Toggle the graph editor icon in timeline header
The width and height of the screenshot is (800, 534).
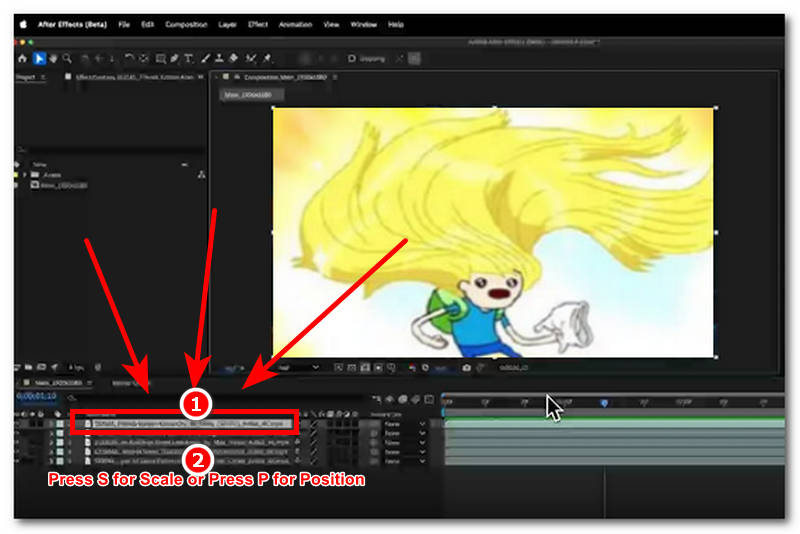(x=429, y=399)
